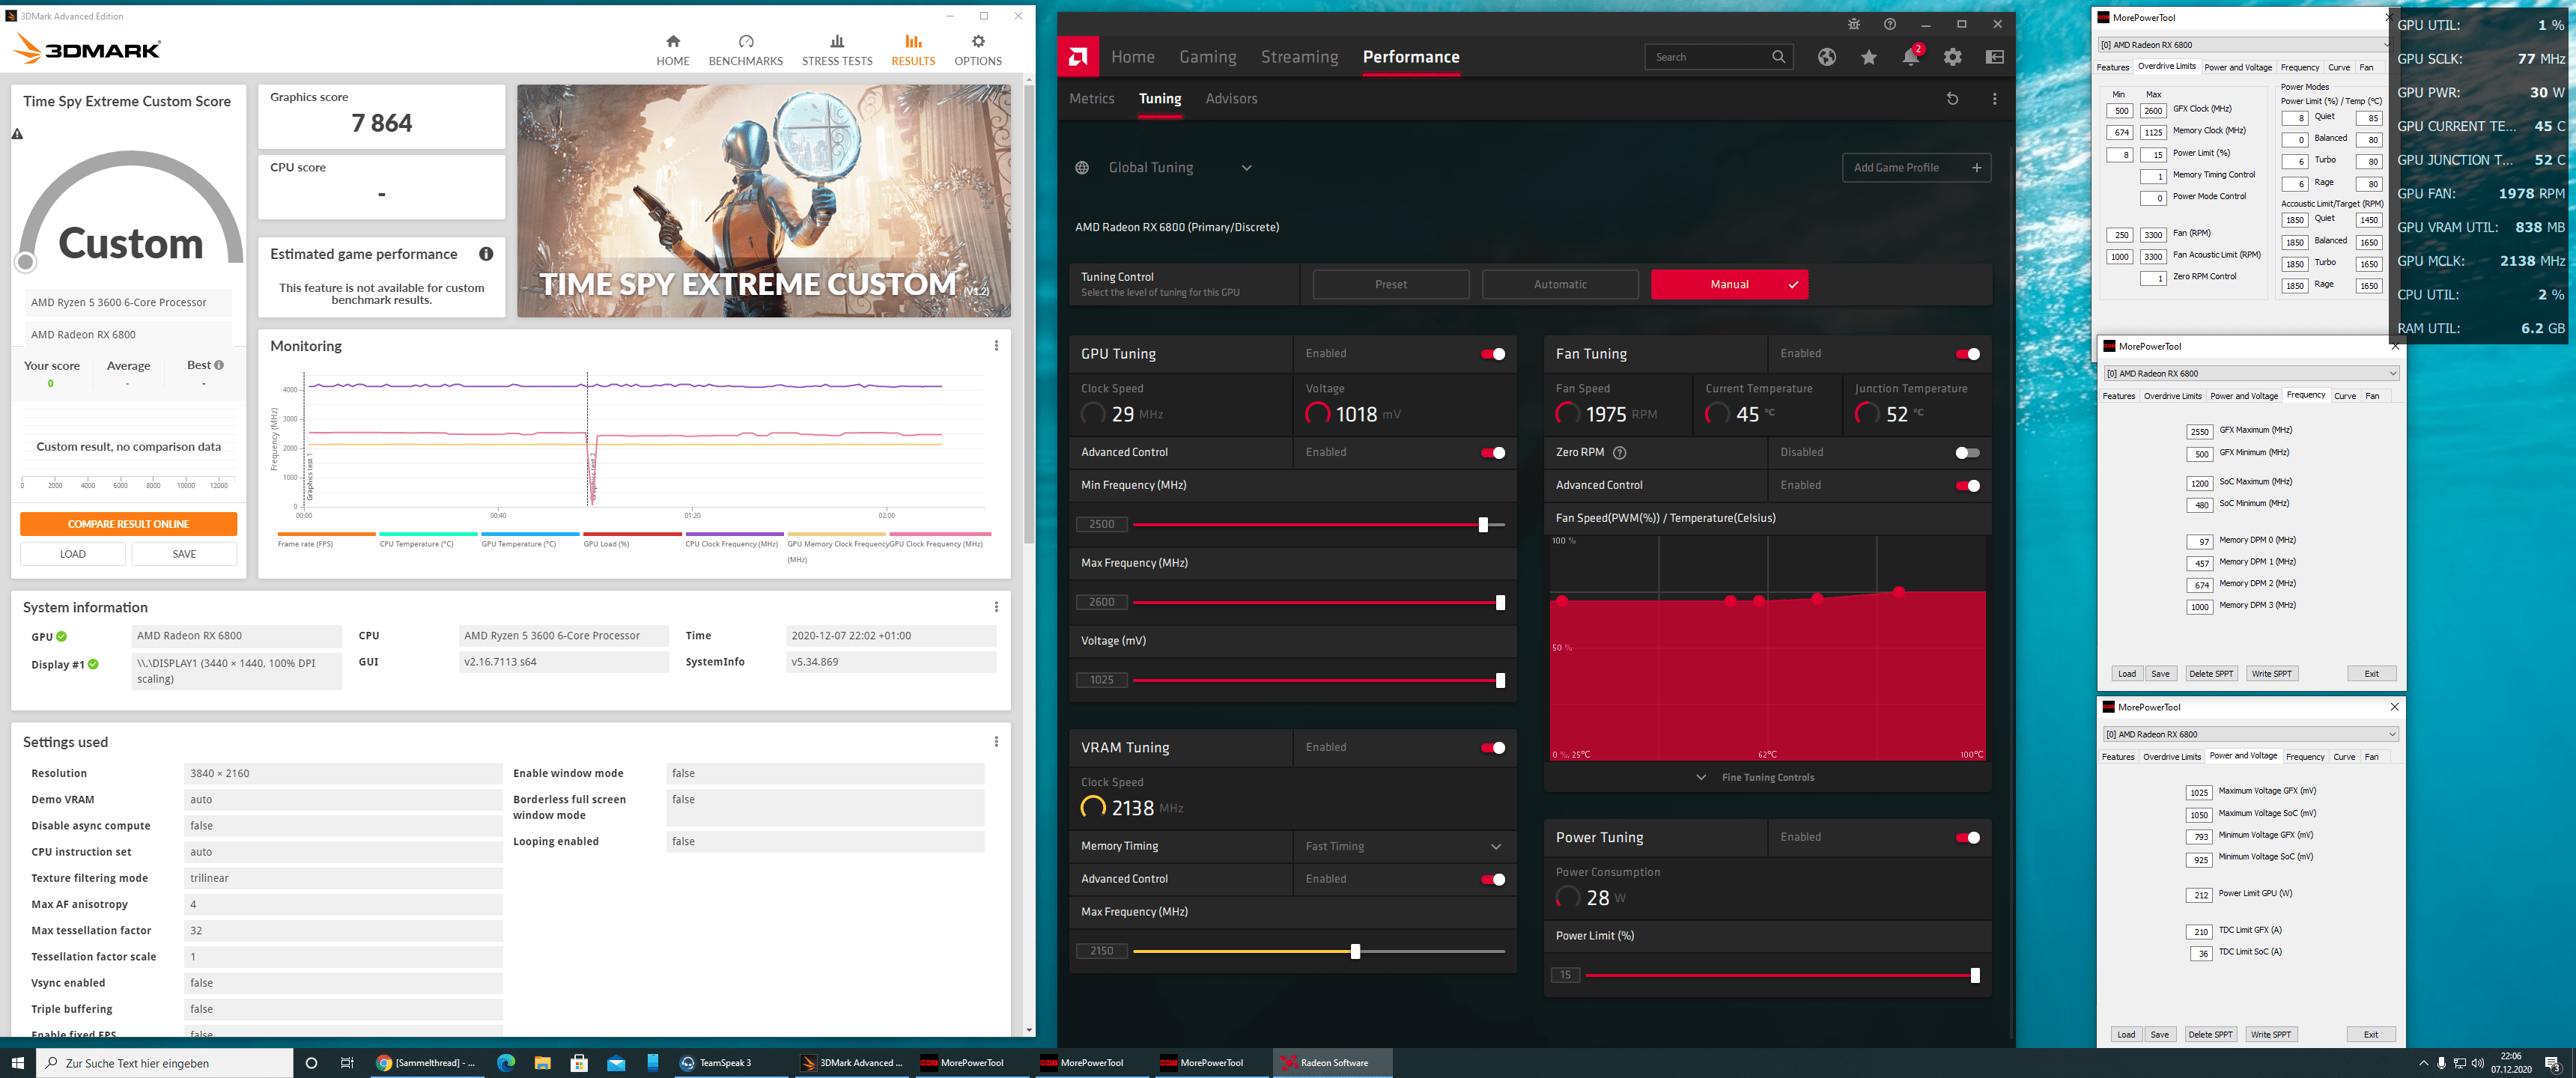The width and height of the screenshot is (2576, 1078).
Task: Click Min Frequency slider handle
Action: (1483, 525)
